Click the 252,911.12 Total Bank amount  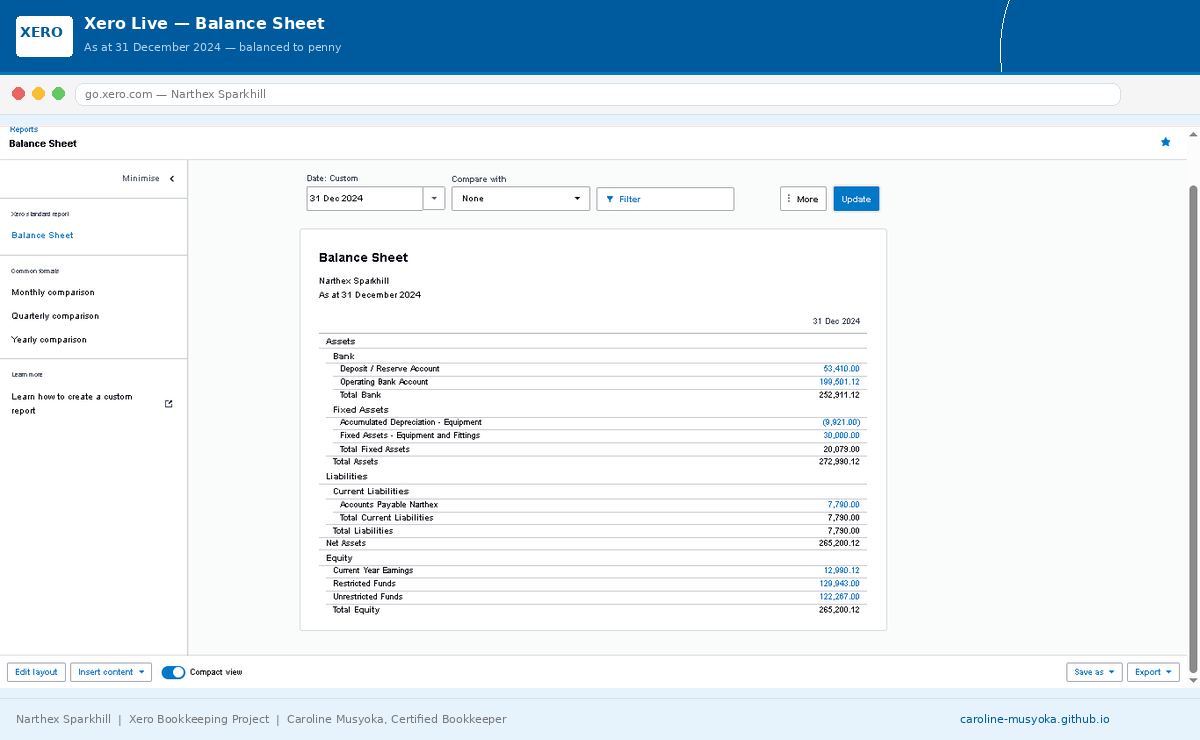[x=839, y=395]
